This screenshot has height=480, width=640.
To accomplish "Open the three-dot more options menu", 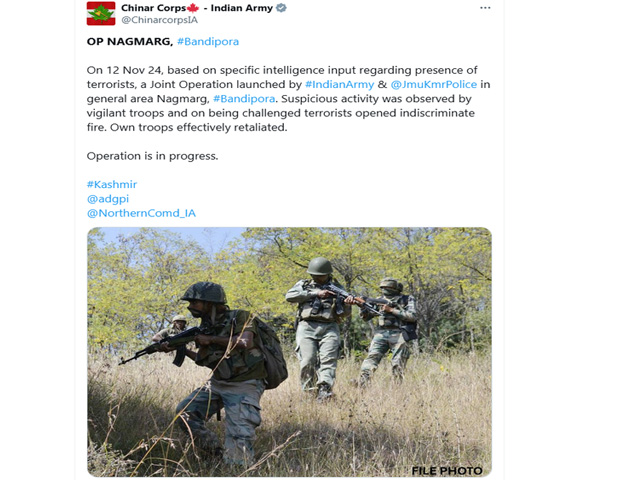I will [485, 8].
